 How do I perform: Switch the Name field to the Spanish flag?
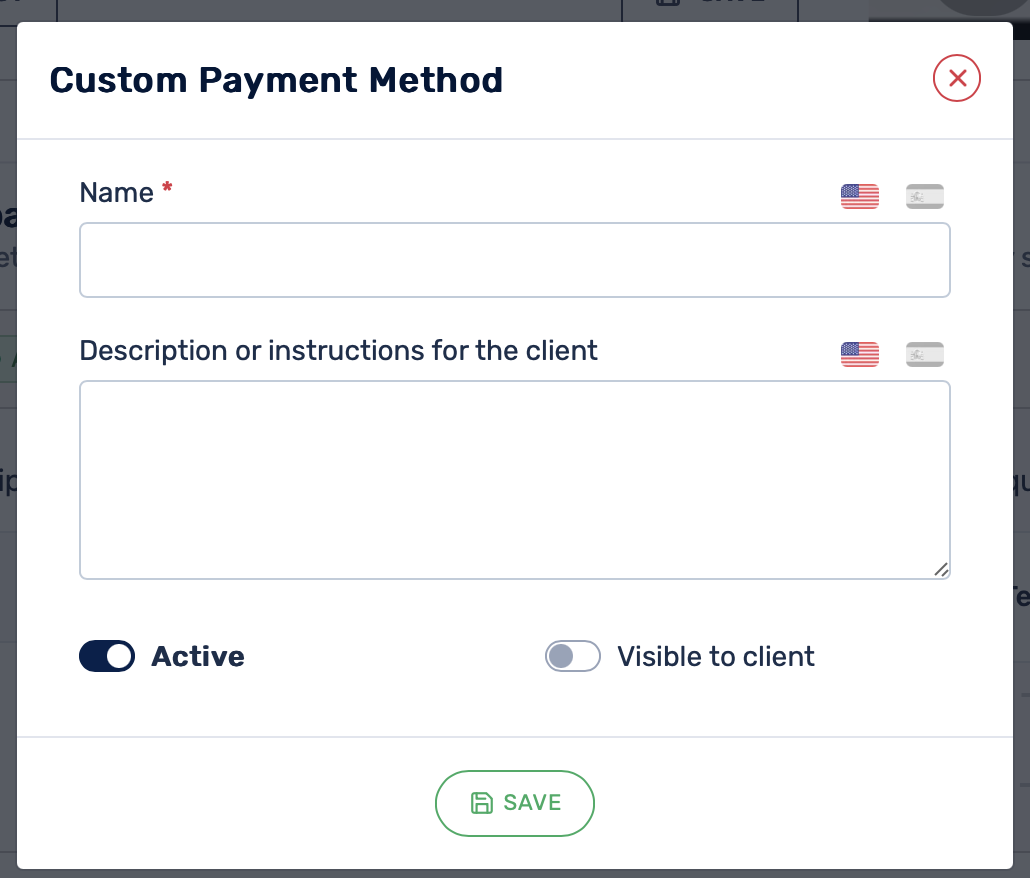[x=924, y=196]
